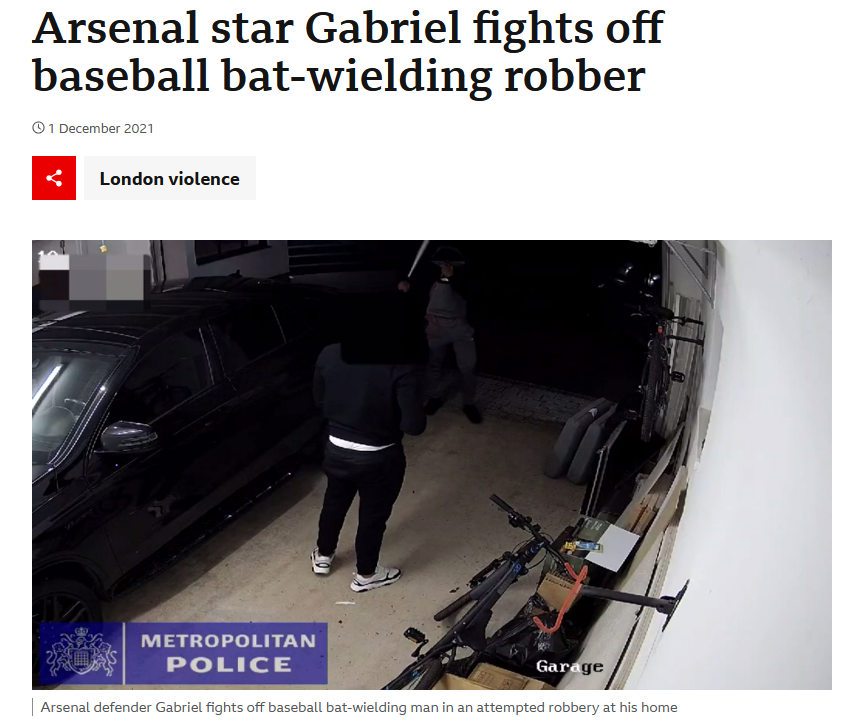Open the London violence topic tag

click(x=169, y=178)
